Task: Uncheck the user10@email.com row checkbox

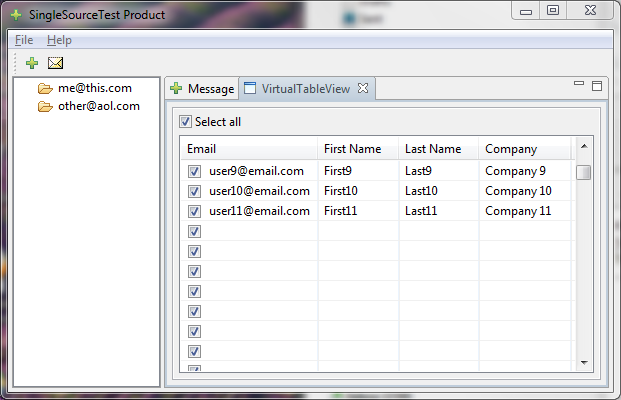Action: (194, 191)
